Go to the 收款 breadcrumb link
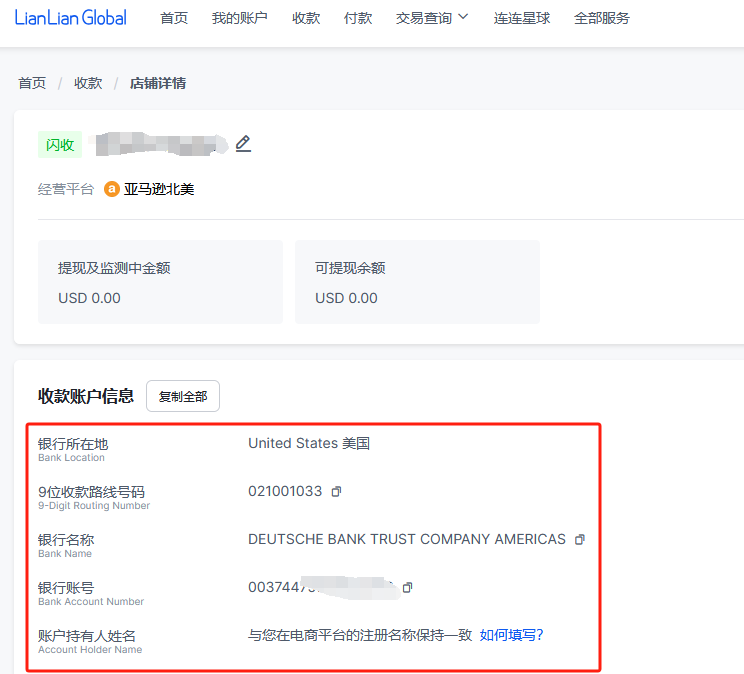The height and width of the screenshot is (674, 744). click(88, 83)
